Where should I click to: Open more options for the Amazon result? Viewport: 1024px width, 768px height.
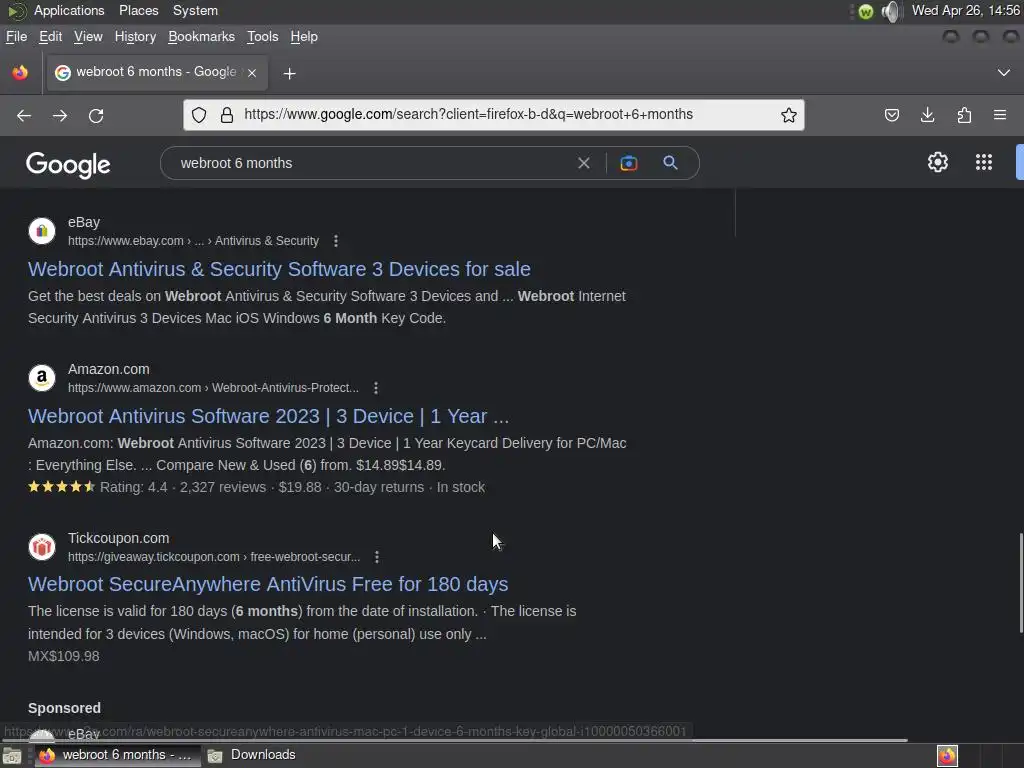point(376,388)
